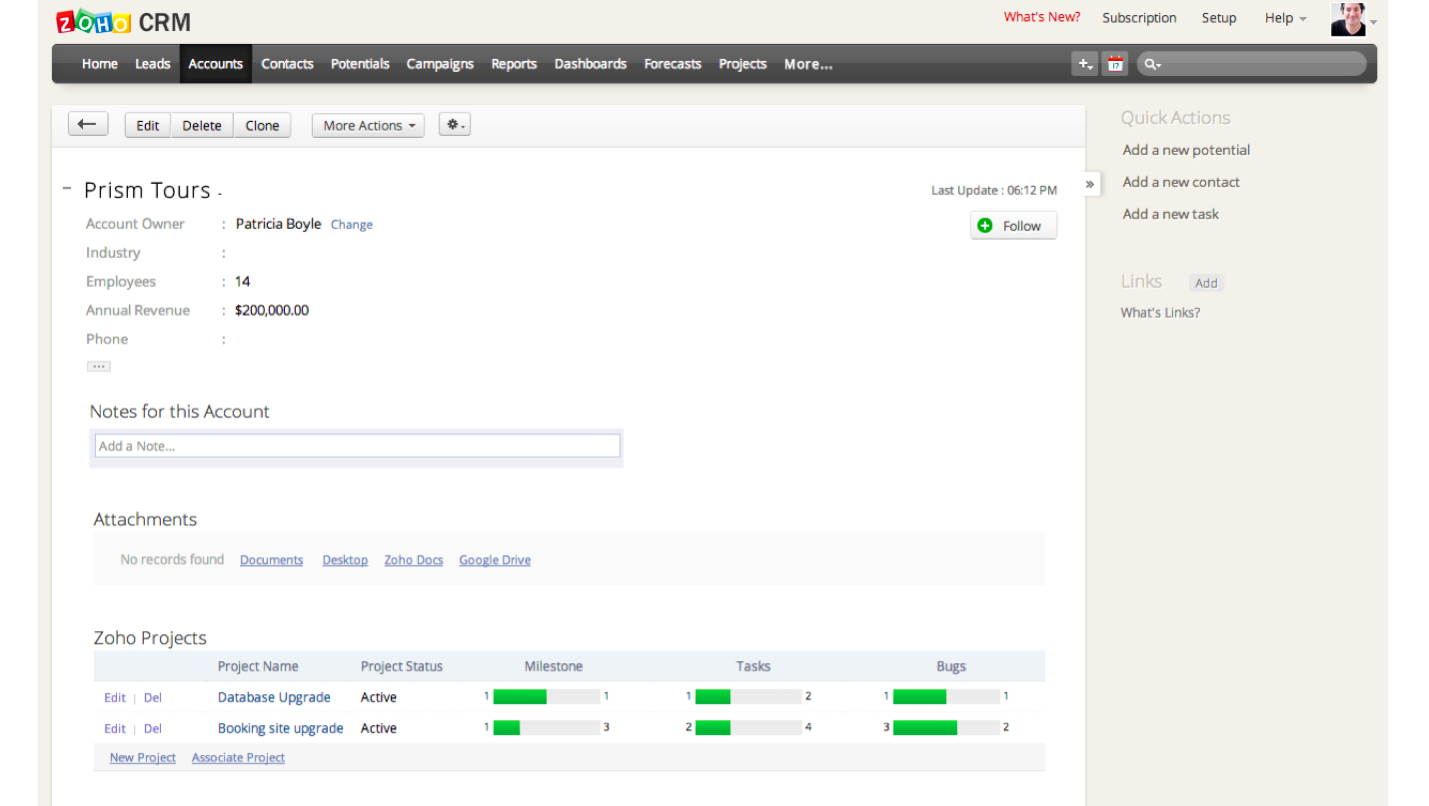Open the What's New? link

[1042, 17]
